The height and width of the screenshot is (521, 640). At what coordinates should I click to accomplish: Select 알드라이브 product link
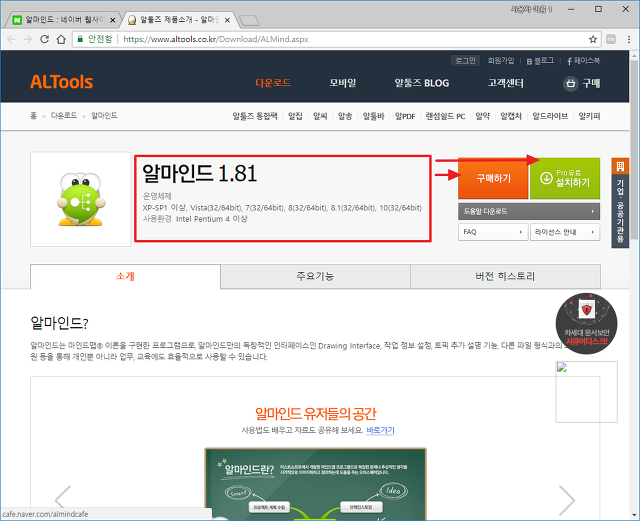550,116
